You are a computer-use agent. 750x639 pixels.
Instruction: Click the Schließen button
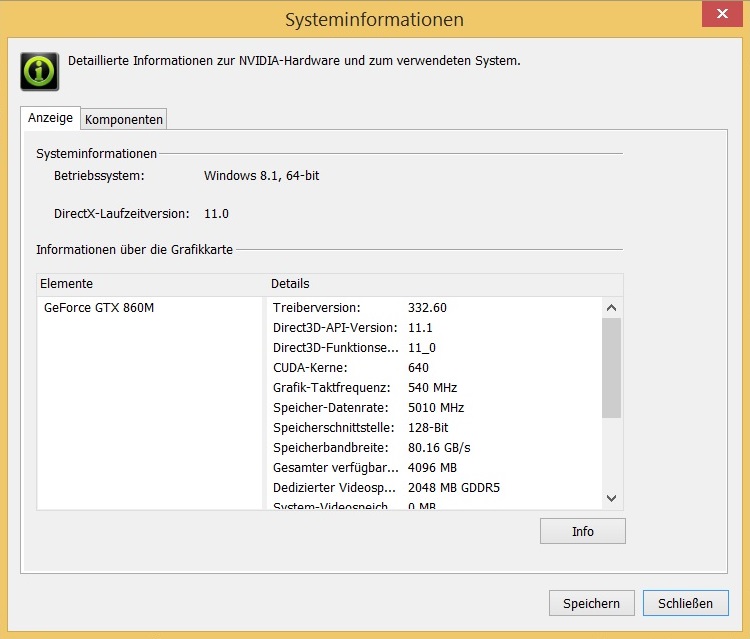pyautogui.click(x=685, y=603)
